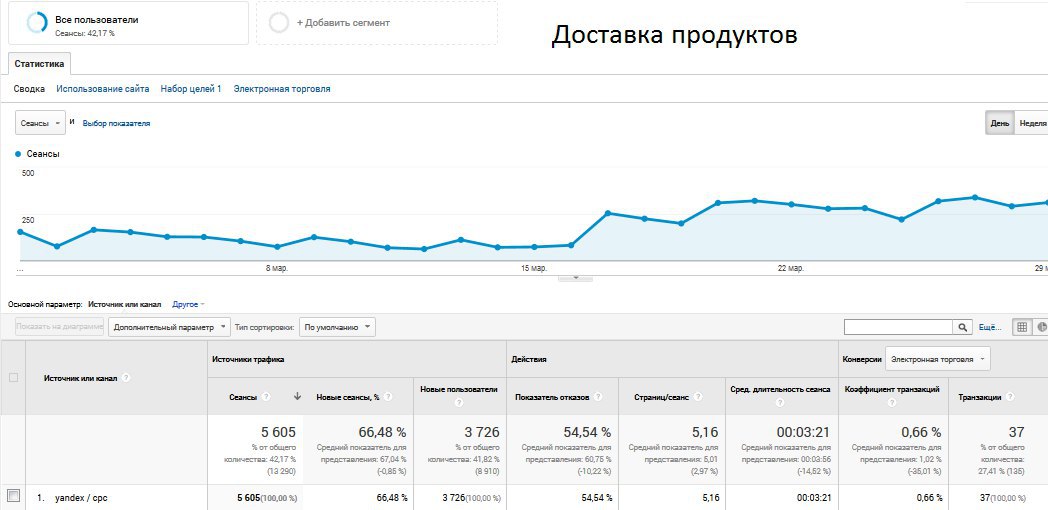This screenshot has width=1048, height=510.
Task: Switch to the pie chart view
Action: (x=1041, y=327)
